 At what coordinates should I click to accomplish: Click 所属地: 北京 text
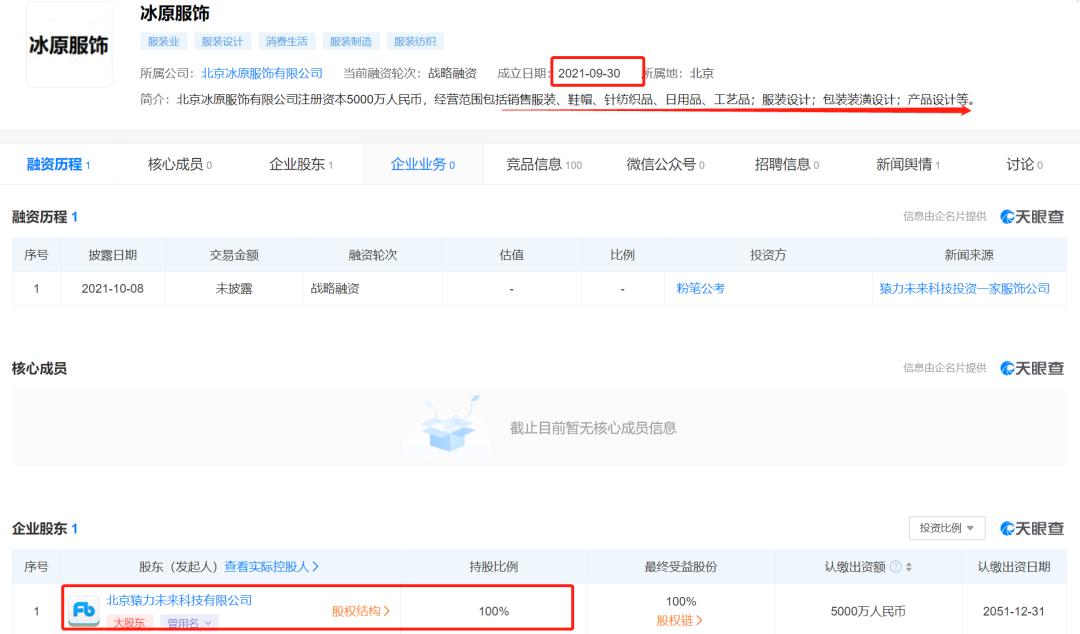pos(679,73)
